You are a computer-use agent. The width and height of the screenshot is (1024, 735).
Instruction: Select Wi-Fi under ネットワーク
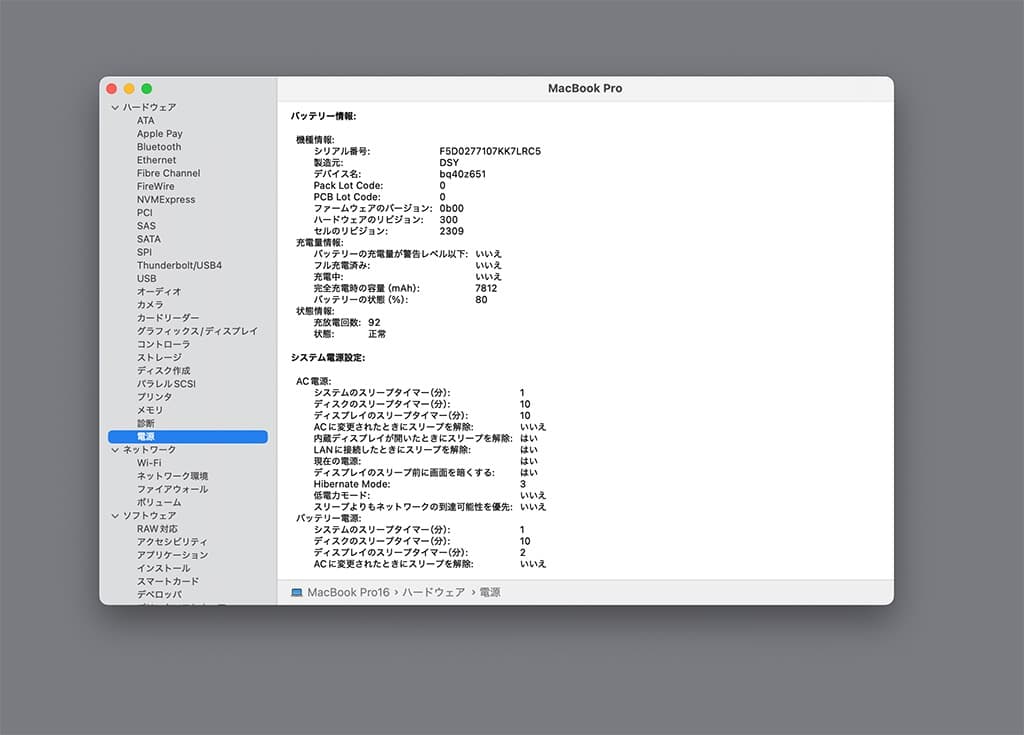(x=149, y=463)
